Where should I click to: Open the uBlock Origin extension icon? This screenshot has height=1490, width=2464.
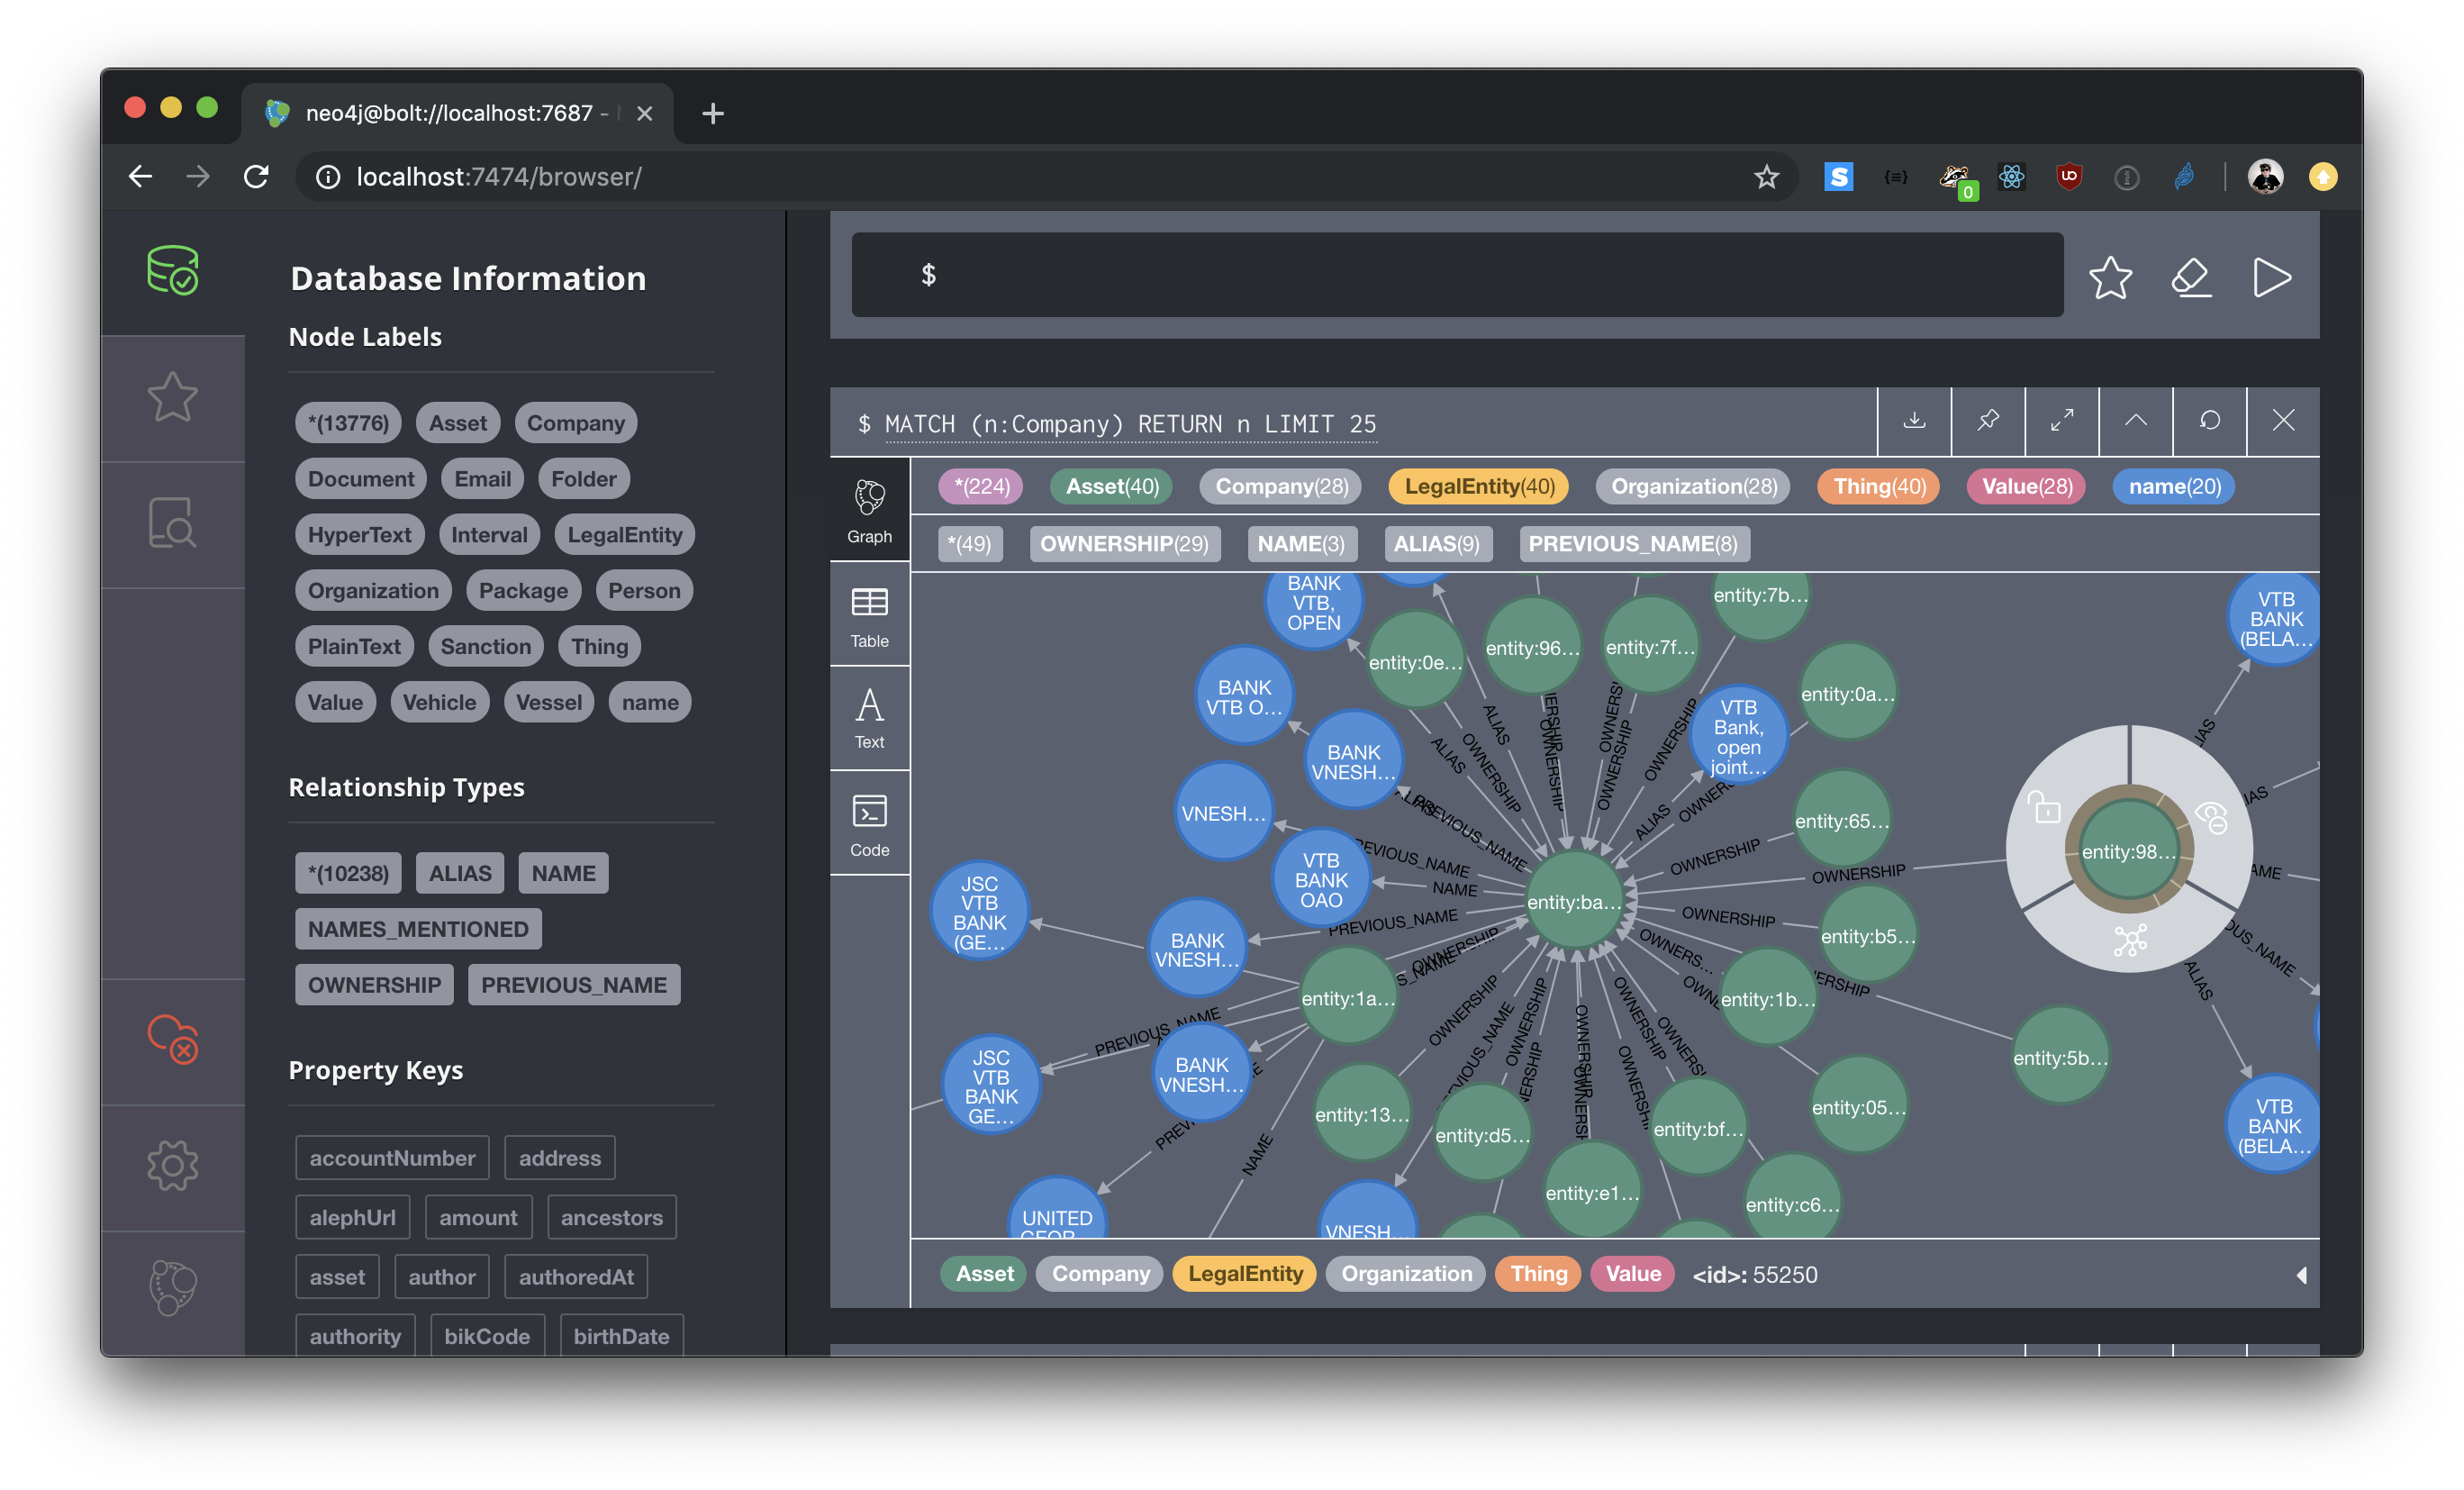pos(2069,177)
